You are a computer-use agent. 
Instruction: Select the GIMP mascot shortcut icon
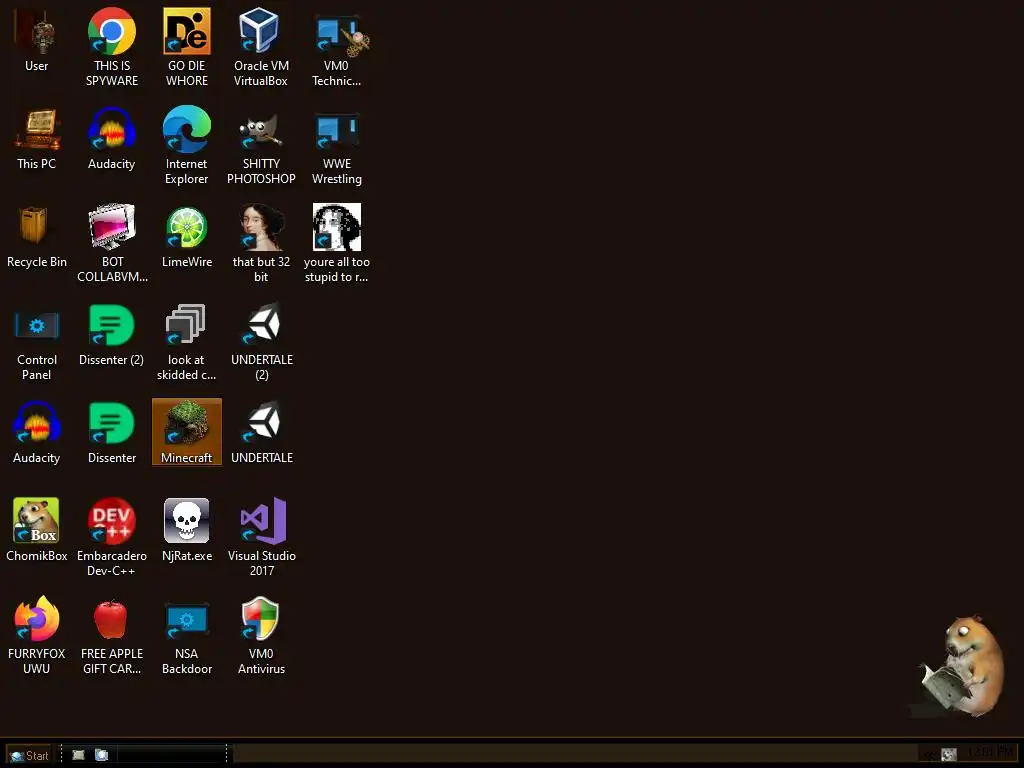pyautogui.click(x=261, y=129)
